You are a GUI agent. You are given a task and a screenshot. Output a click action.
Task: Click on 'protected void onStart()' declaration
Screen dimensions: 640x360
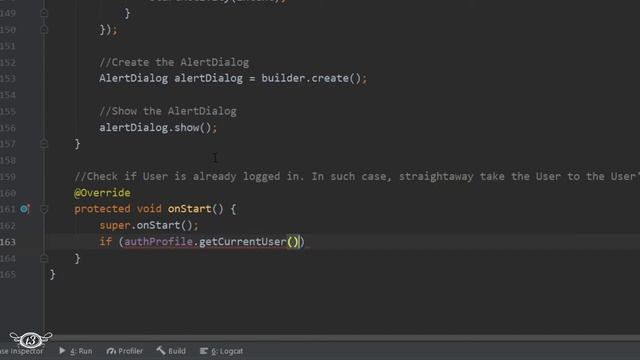click(149, 209)
